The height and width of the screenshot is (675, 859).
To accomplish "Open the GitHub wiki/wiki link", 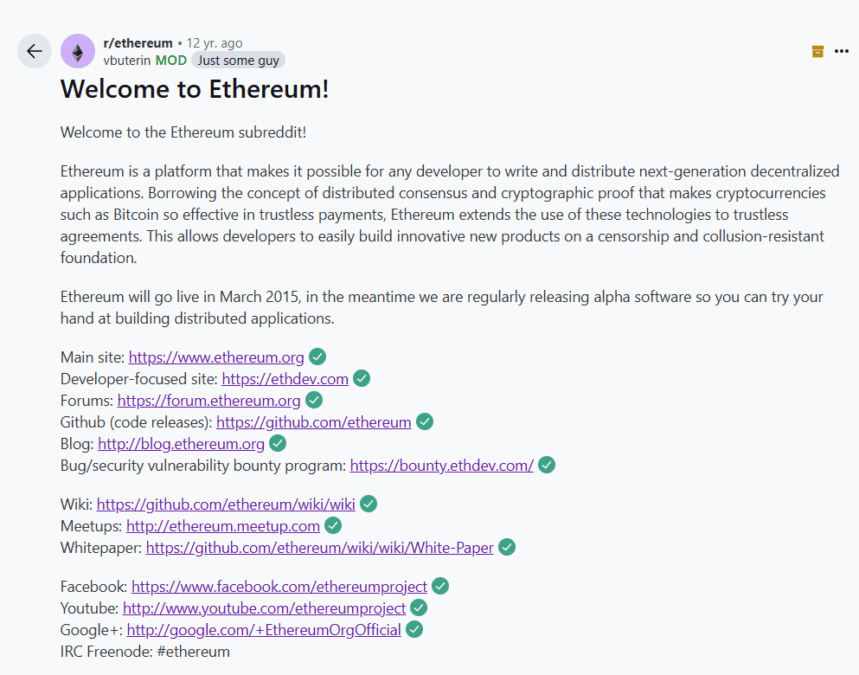I will [x=226, y=504].
